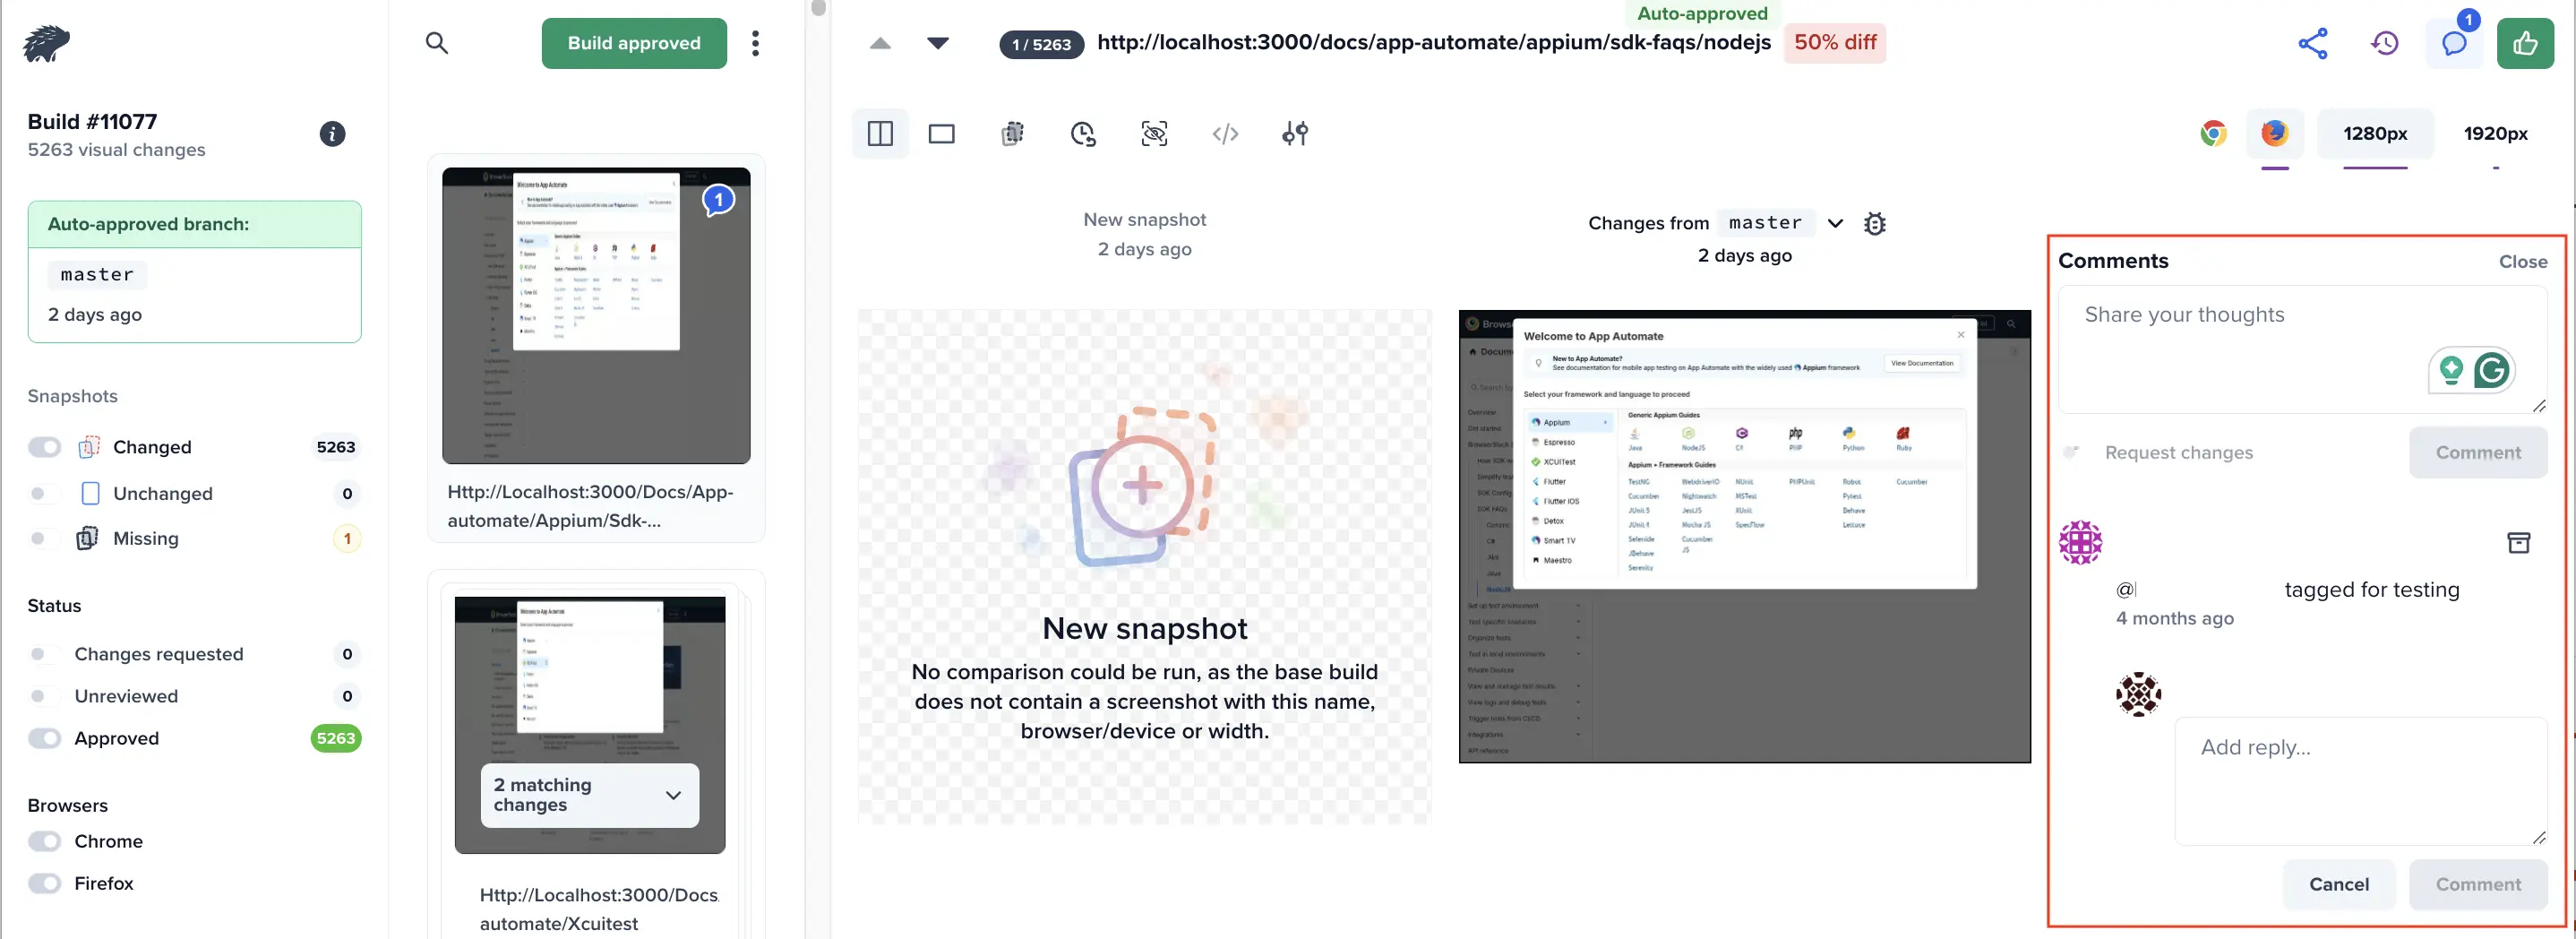This screenshot has height=939, width=2576.
Task: Click the Percy hedgehog logo
Action: (x=46, y=43)
